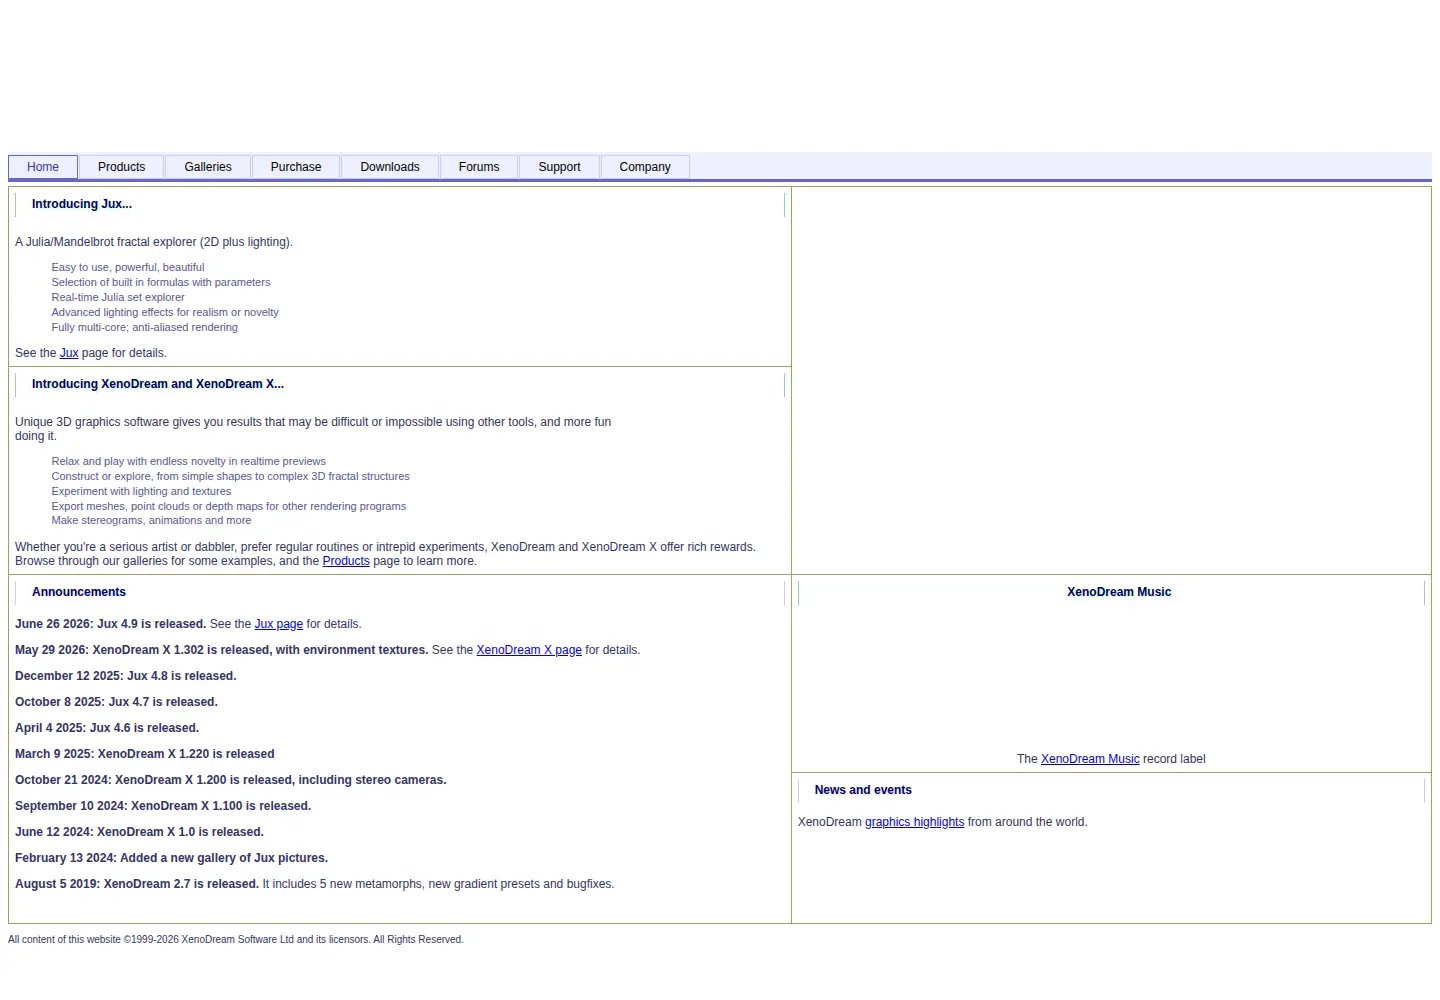
Task: Click the Announcements heading
Action: tap(79, 592)
